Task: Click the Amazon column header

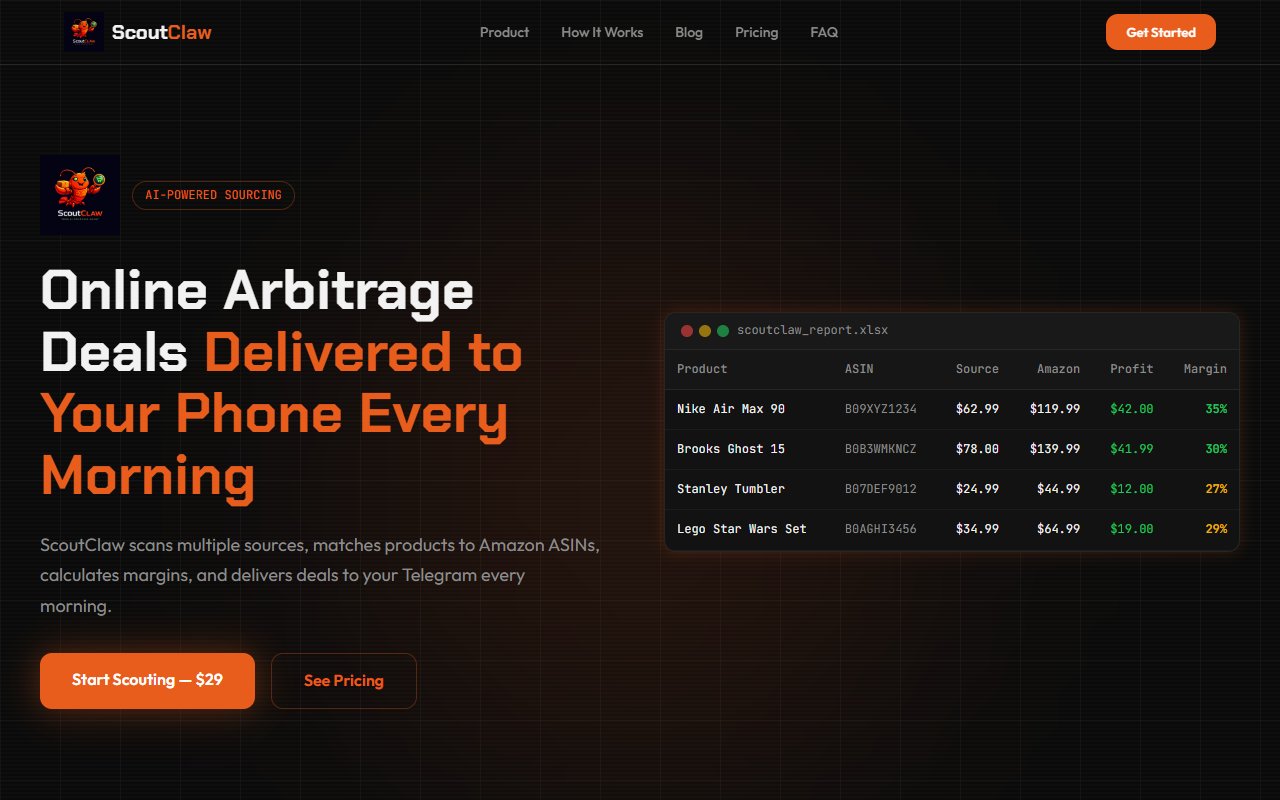Action: pos(1058,369)
